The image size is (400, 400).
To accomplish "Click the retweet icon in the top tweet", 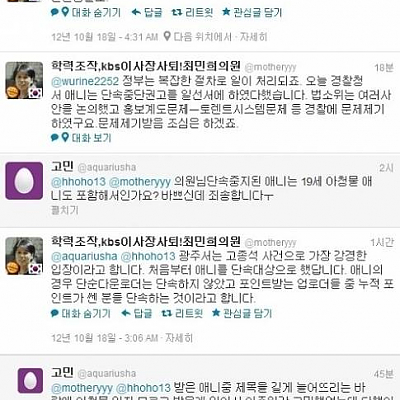I will tap(177, 13).
